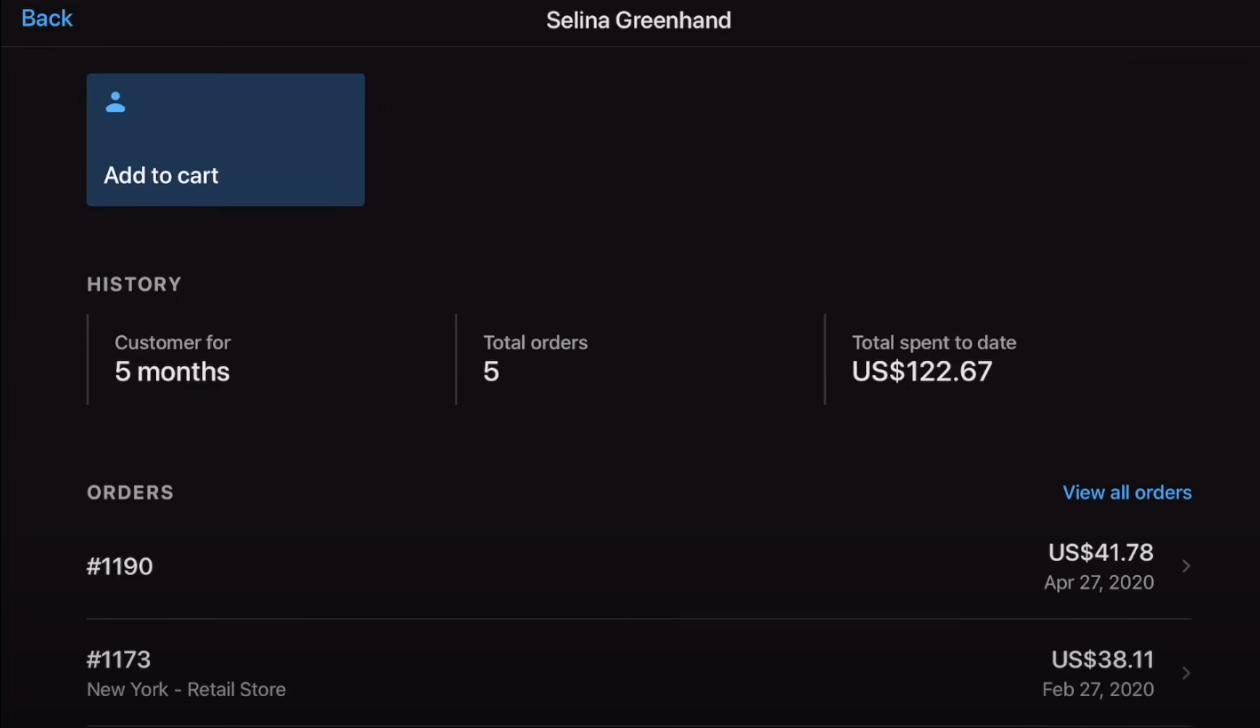Viewport: 1260px width, 728px height.
Task: Click the US$122.67 total spent value
Action: click(x=922, y=371)
